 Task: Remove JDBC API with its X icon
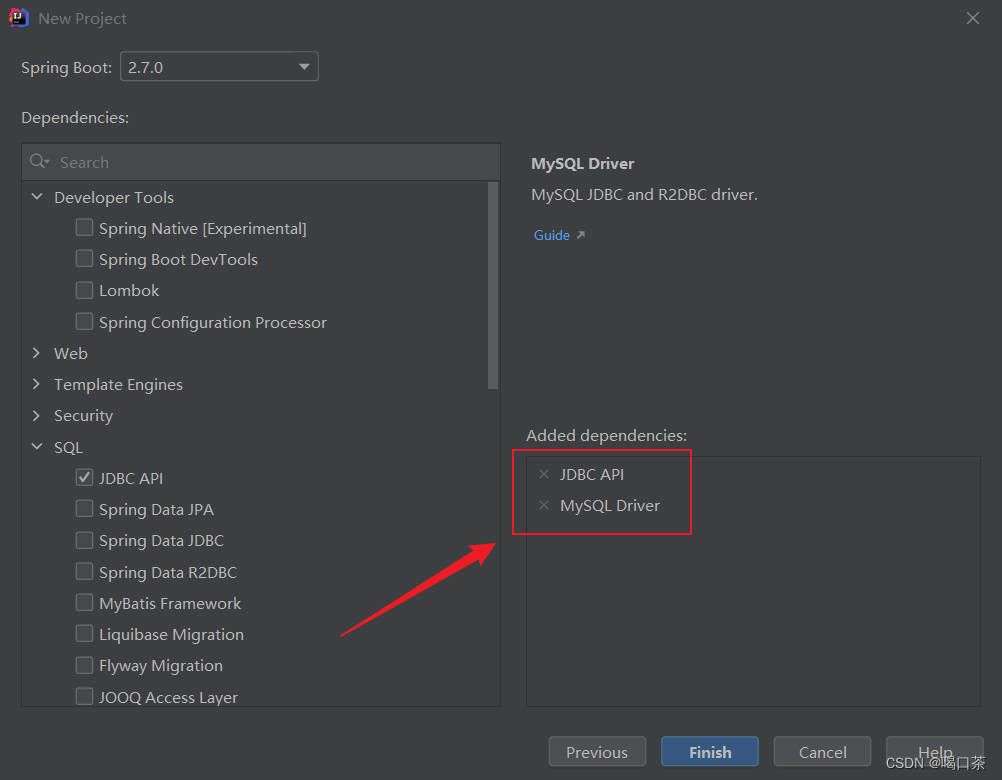click(x=544, y=474)
